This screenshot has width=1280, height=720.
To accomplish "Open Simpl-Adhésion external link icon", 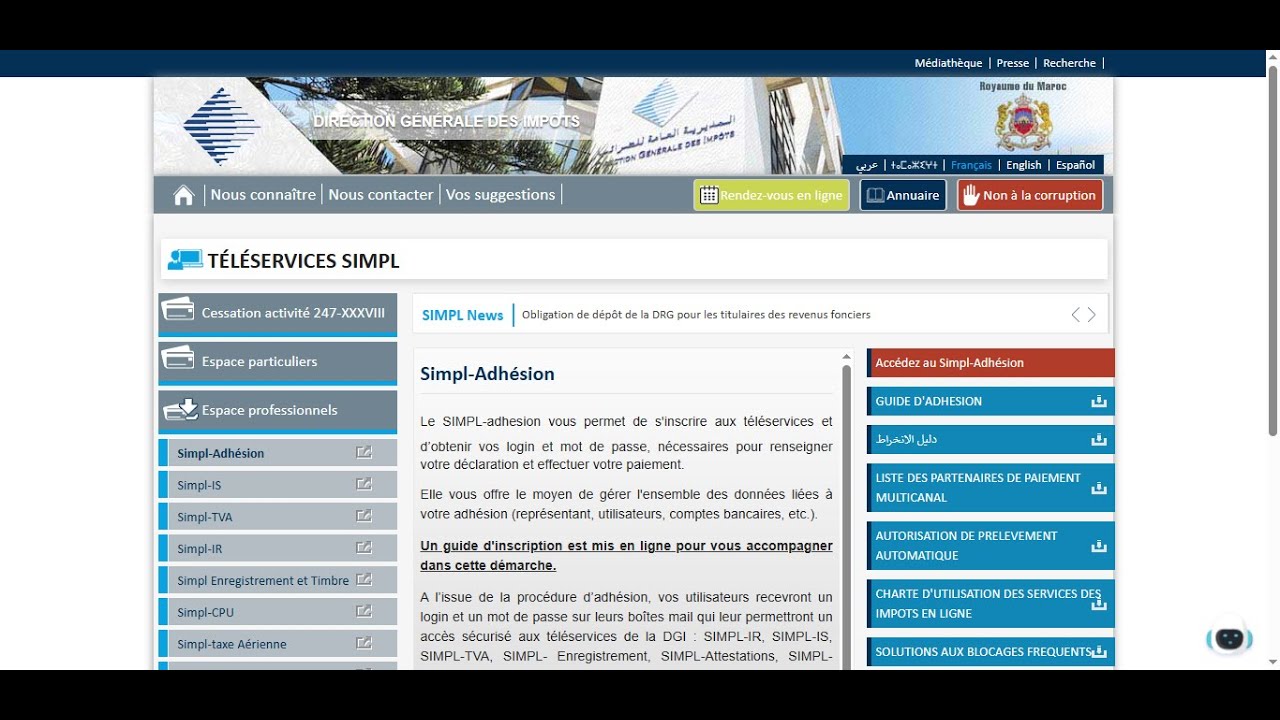I will [x=364, y=453].
